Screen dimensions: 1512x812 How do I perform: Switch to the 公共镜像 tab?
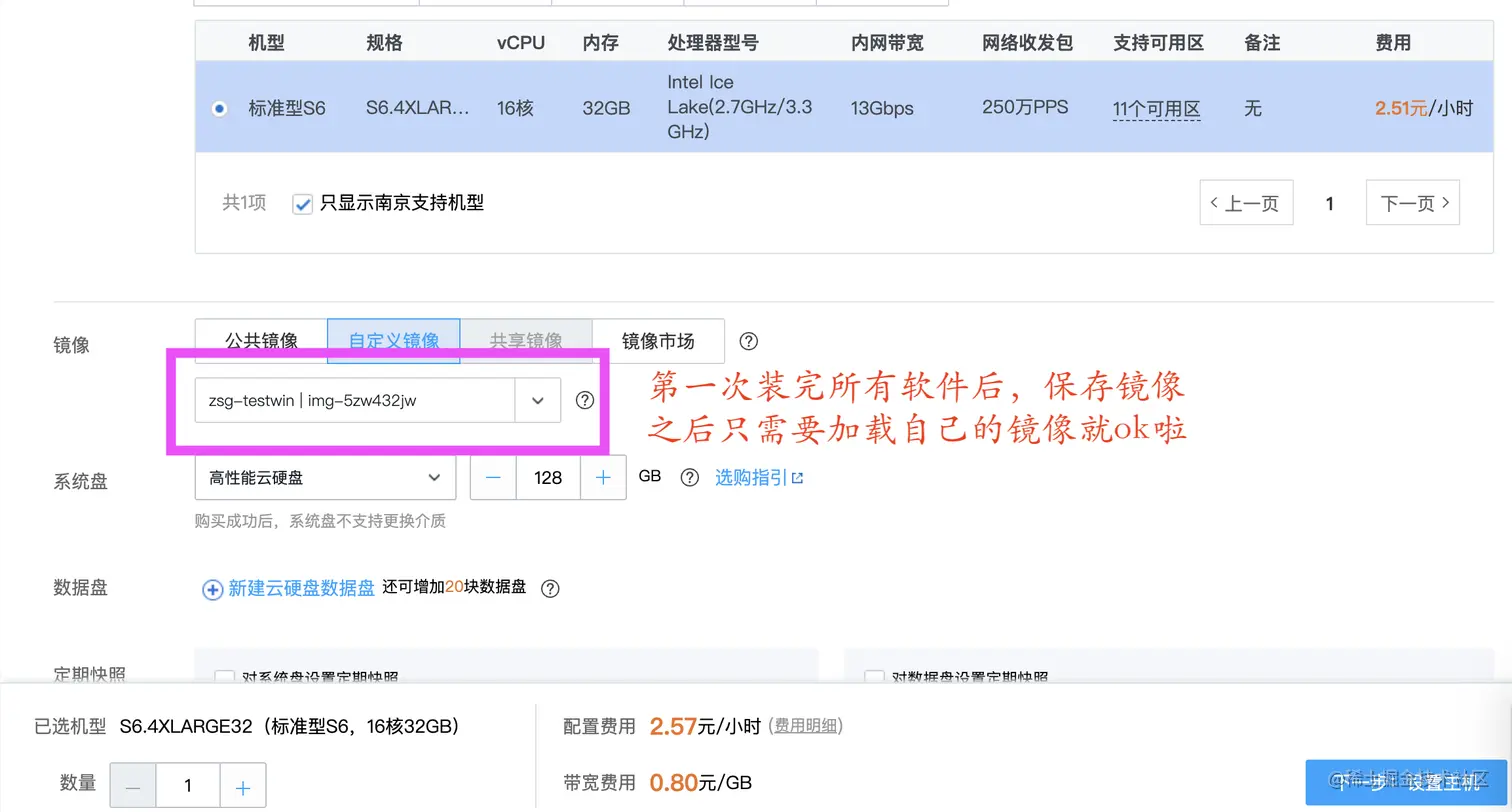[x=259, y=340]
